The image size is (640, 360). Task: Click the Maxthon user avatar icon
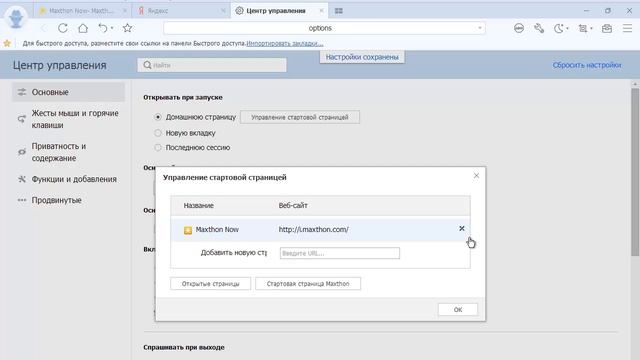pos(16,18)
